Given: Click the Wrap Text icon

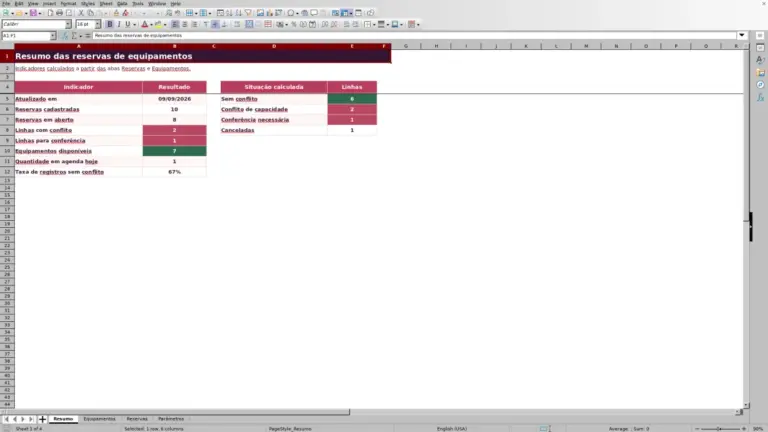Looking at the screenshot, I should point(237,24).
